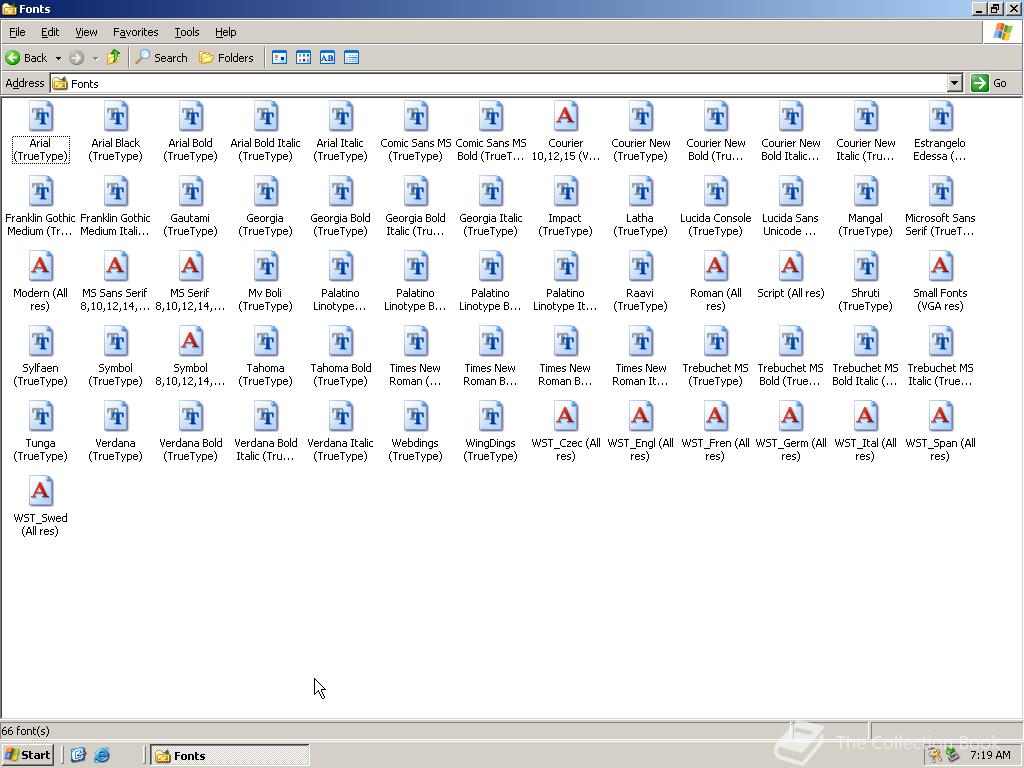1024x768 pixels.
Task: Select the Shruti (TrueType) font icon
Action: click(866, 267)
